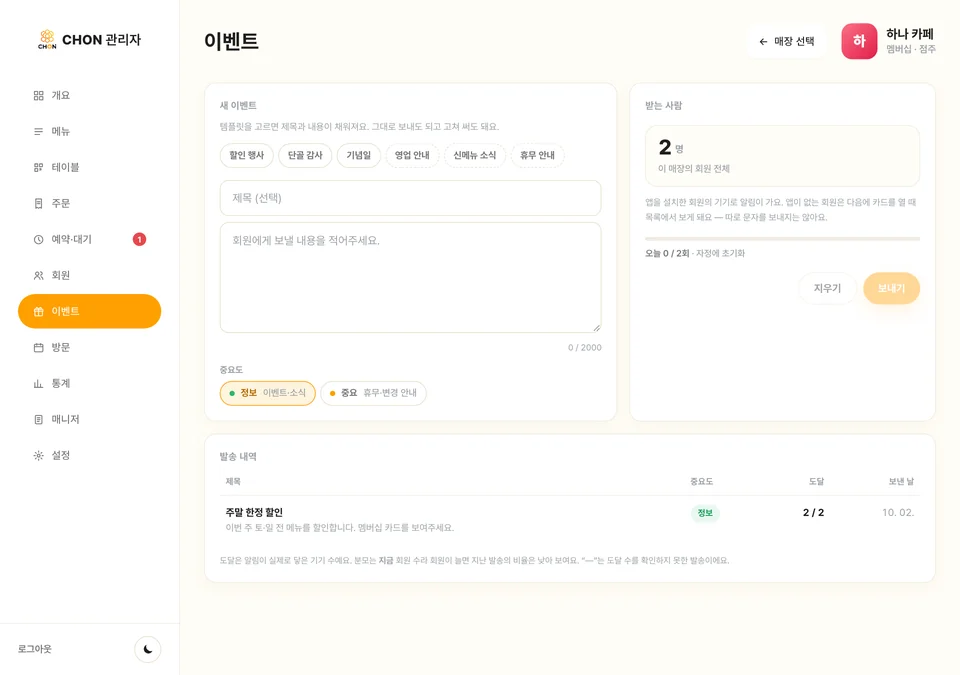Click the 개요 overview grid icon
The width and height of the screenshot is (960, 675).
point(39,96)
